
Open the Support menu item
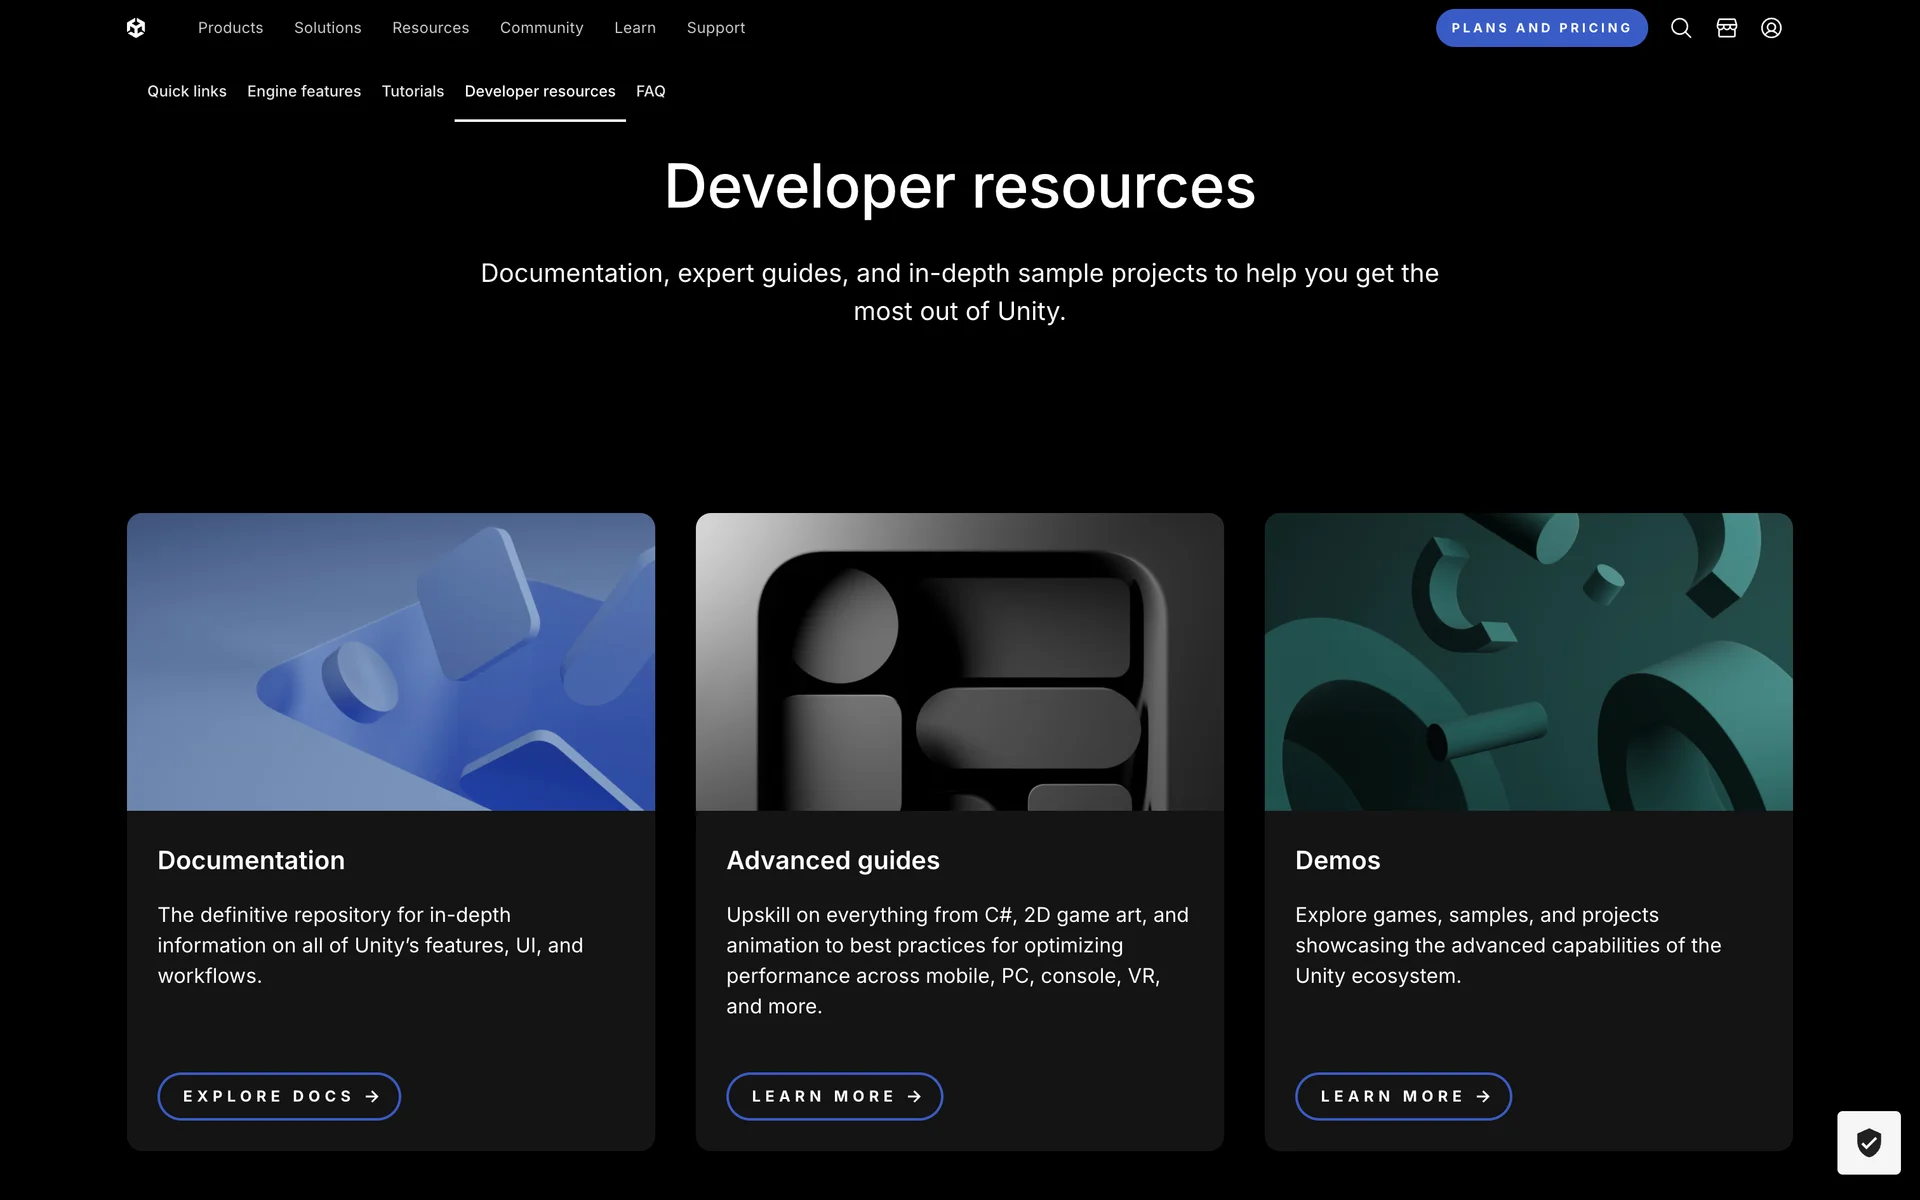click(716, 28)
